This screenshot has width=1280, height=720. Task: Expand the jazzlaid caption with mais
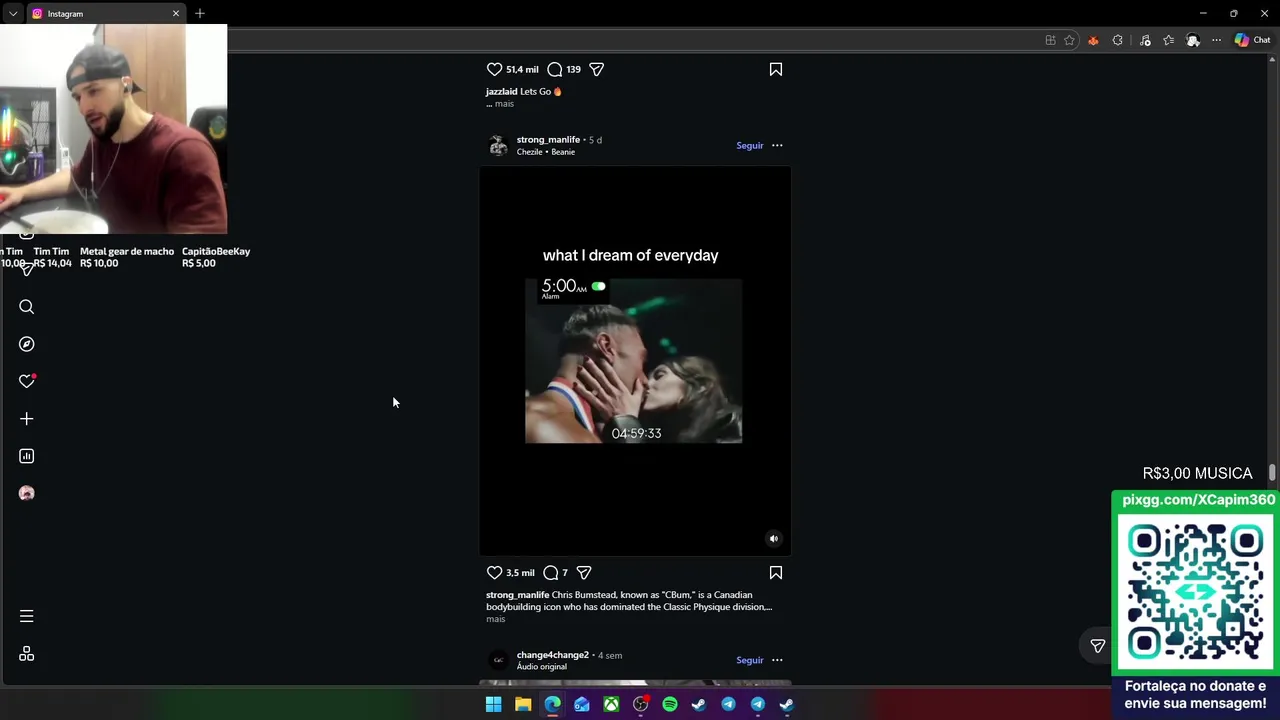point(504,104)
